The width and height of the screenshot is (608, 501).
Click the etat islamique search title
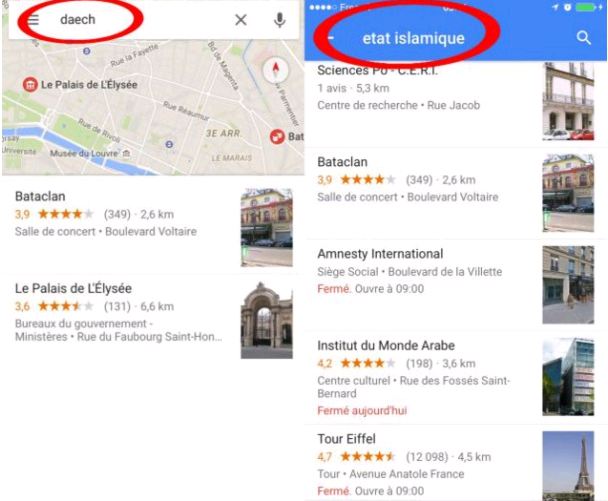[x=413, y=38]
